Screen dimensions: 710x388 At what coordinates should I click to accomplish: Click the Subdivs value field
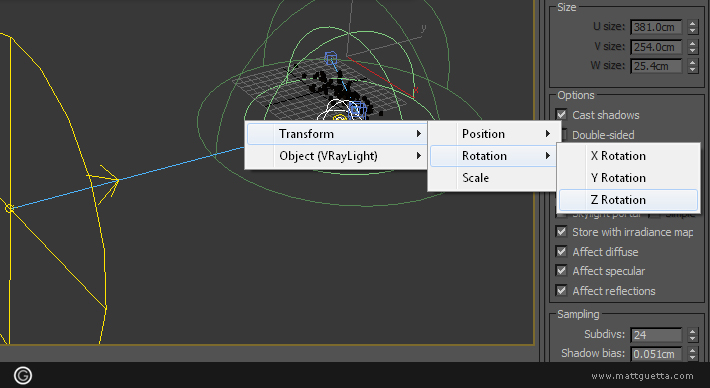pyautogui.click(x=656, y=335)
